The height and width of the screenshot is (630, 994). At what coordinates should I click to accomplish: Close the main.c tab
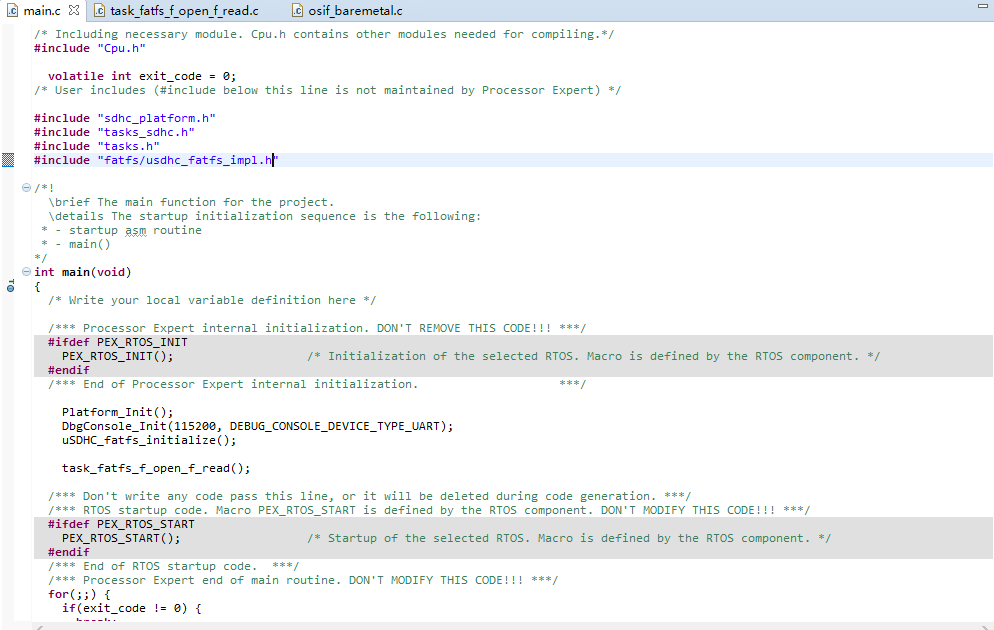(74, 10)
